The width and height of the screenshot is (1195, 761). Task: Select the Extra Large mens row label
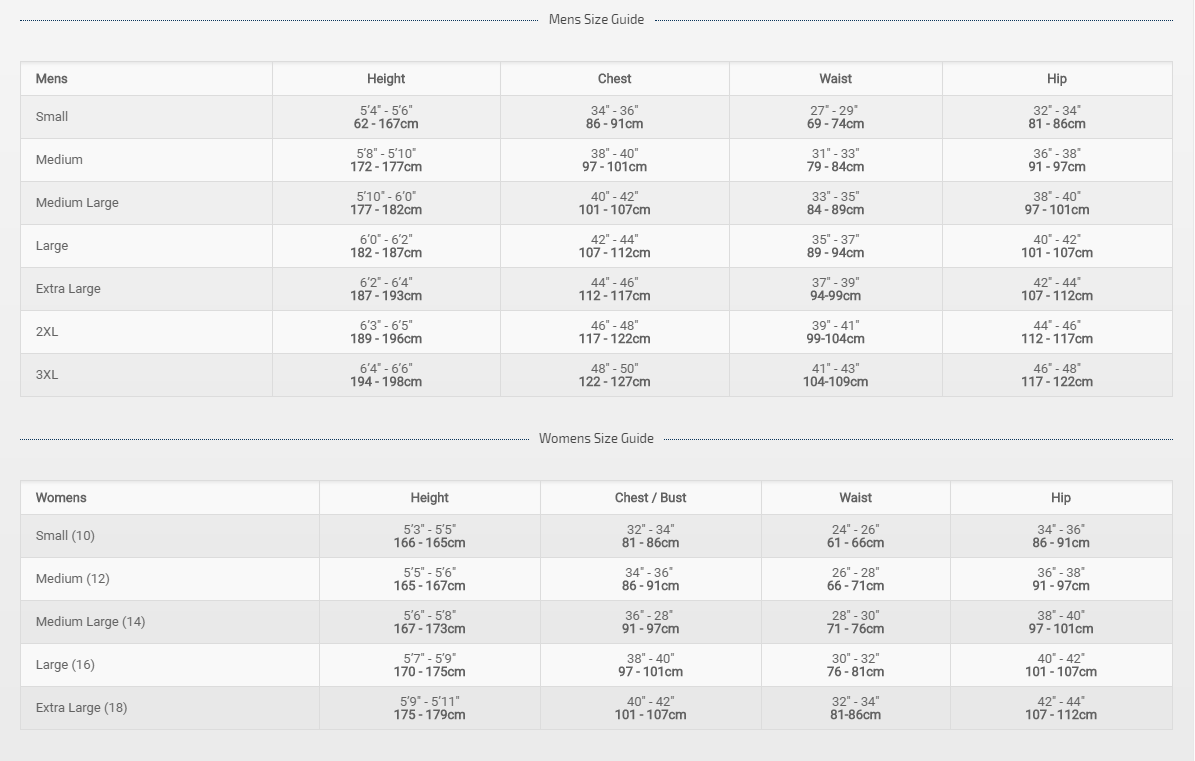pos(68,289)
